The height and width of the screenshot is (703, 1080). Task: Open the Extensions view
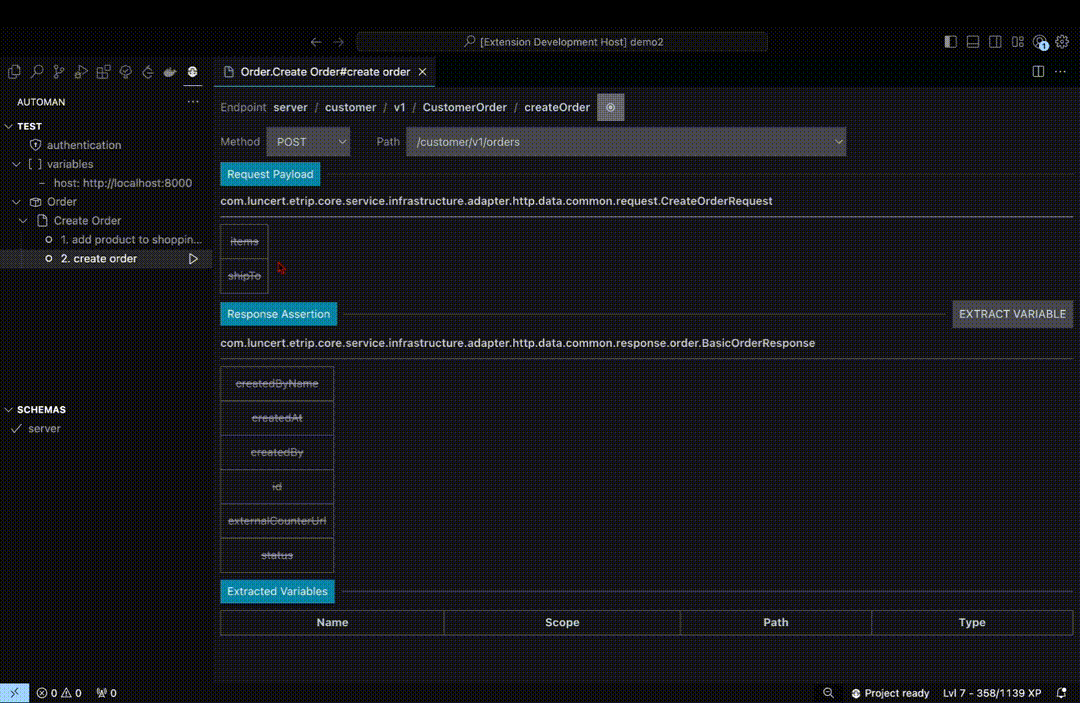tap(102, 72)
